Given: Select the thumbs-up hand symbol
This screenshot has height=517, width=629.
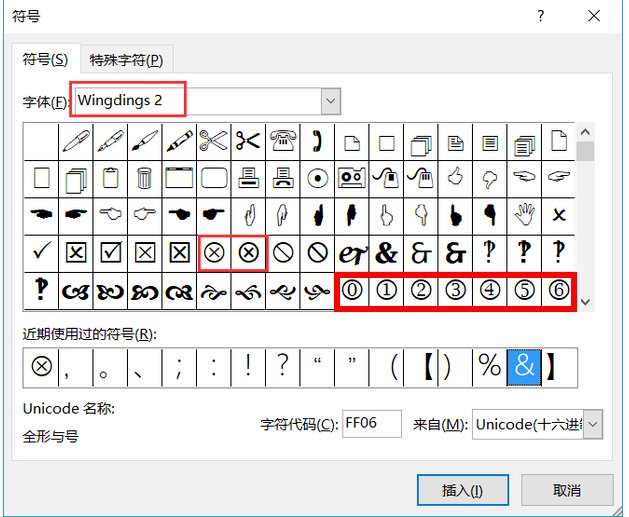Looking at the screenshot, I should (x=455, y=178).
